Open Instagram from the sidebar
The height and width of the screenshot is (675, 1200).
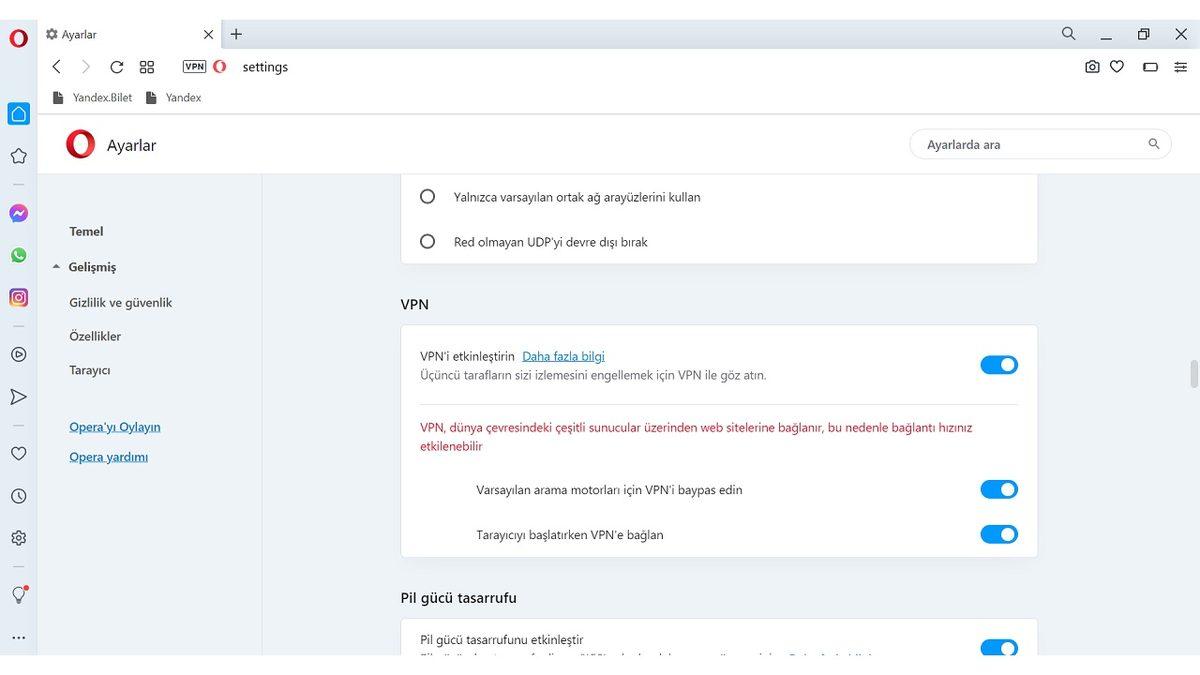pyautogui.click(x=18, y=297)
